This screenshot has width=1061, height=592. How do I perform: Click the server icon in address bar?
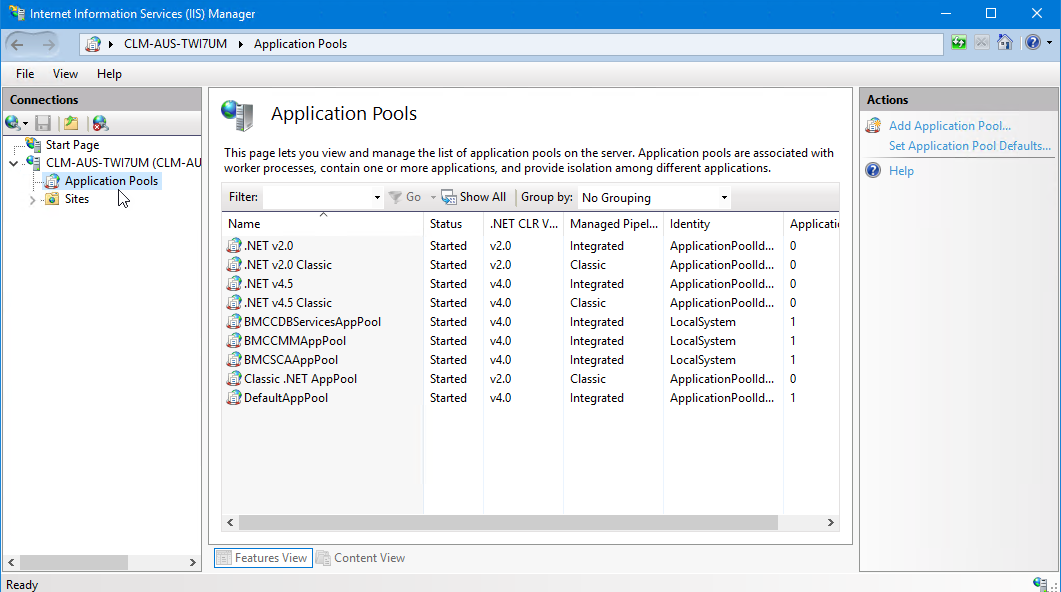point(93,45)
